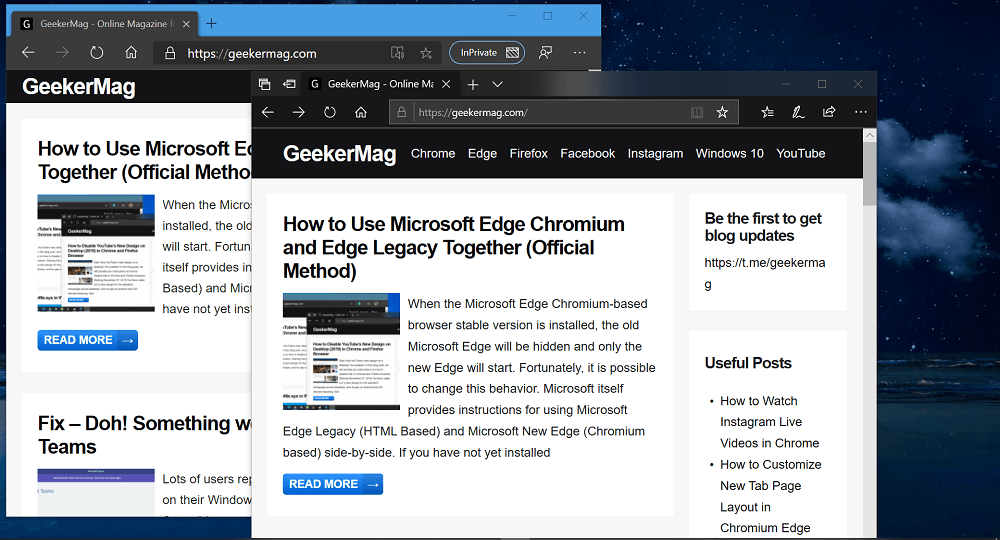Viewport: 1000px width, 540px height.
Task: Set these tabs aside in Edge Legacy
Action: (289, 84)
